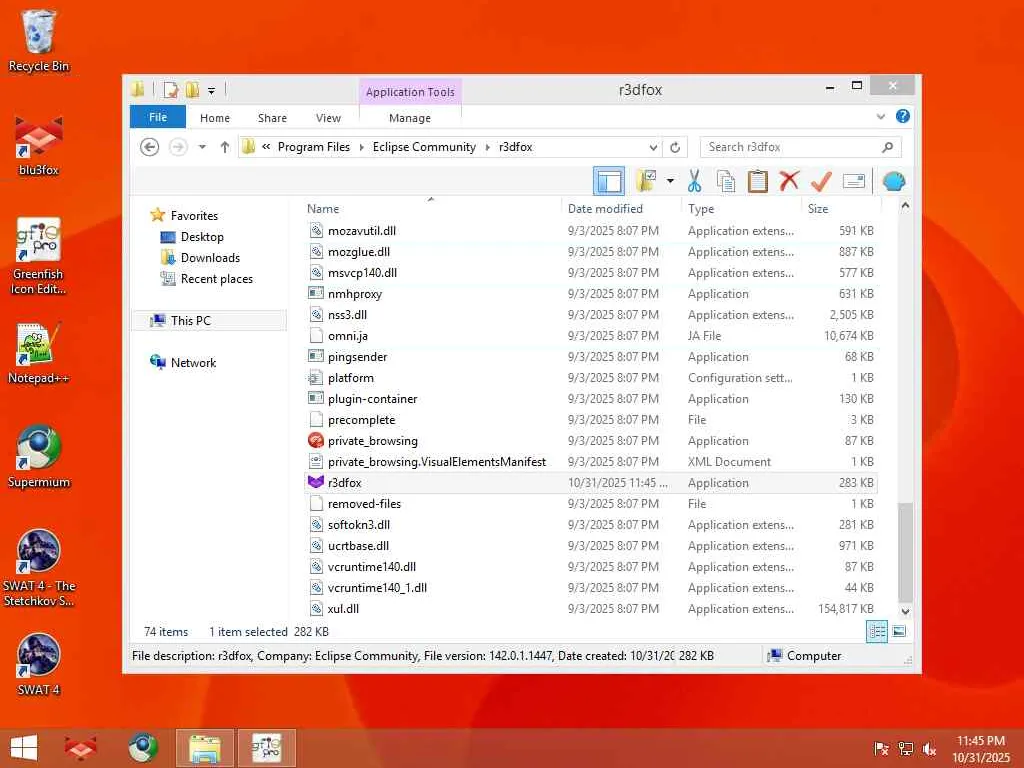Click the Copy toolbar icon
Image resolution: width=1024 pixels, height=768 pixels.
726,181
